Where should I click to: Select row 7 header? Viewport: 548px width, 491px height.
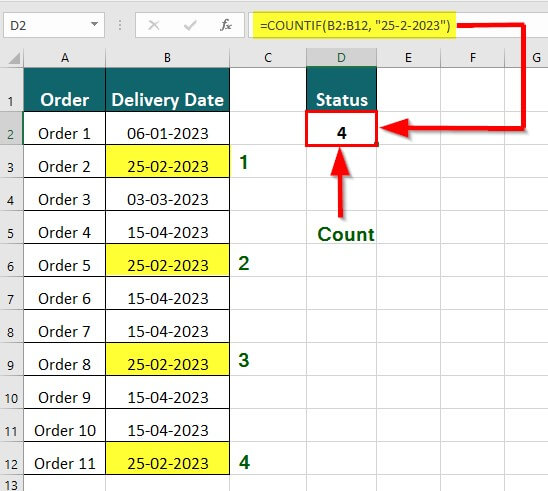[x=11, y=293]
